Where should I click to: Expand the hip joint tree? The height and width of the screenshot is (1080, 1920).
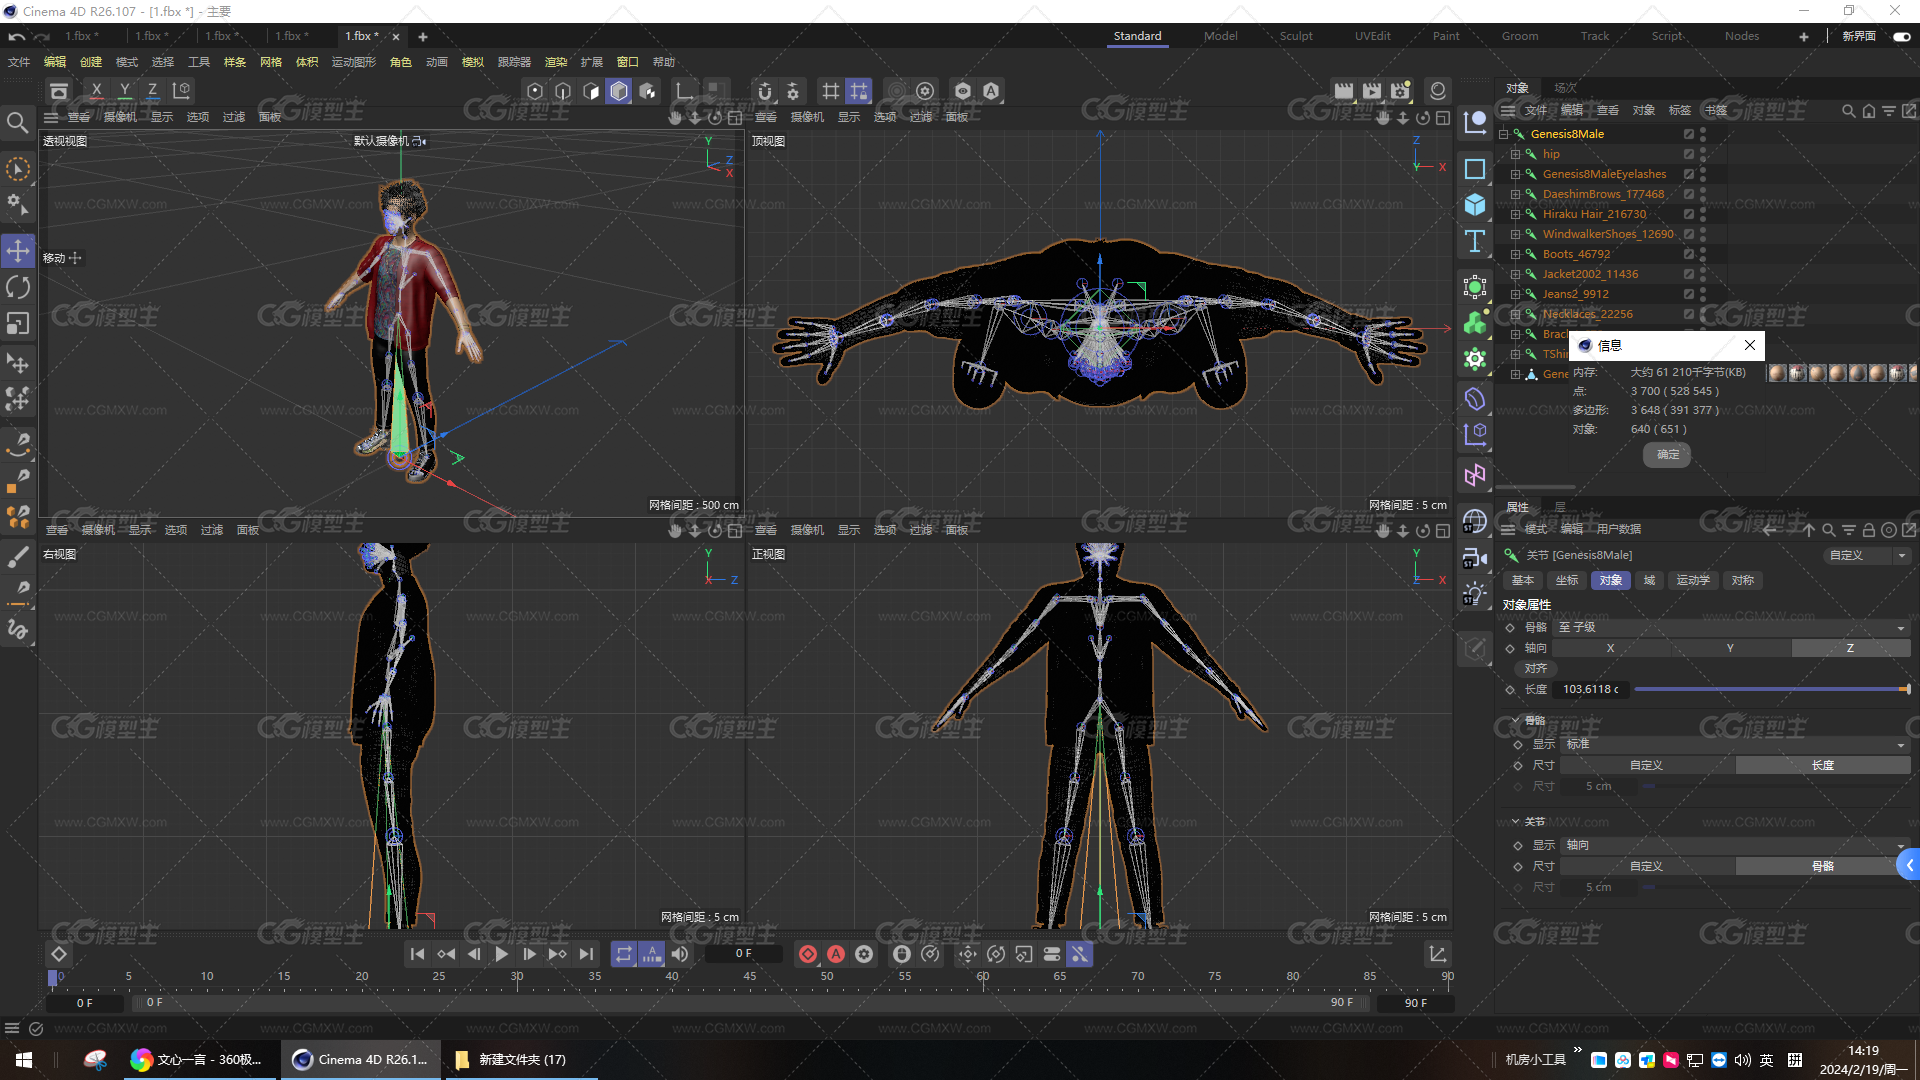(x=1515, y=154)
